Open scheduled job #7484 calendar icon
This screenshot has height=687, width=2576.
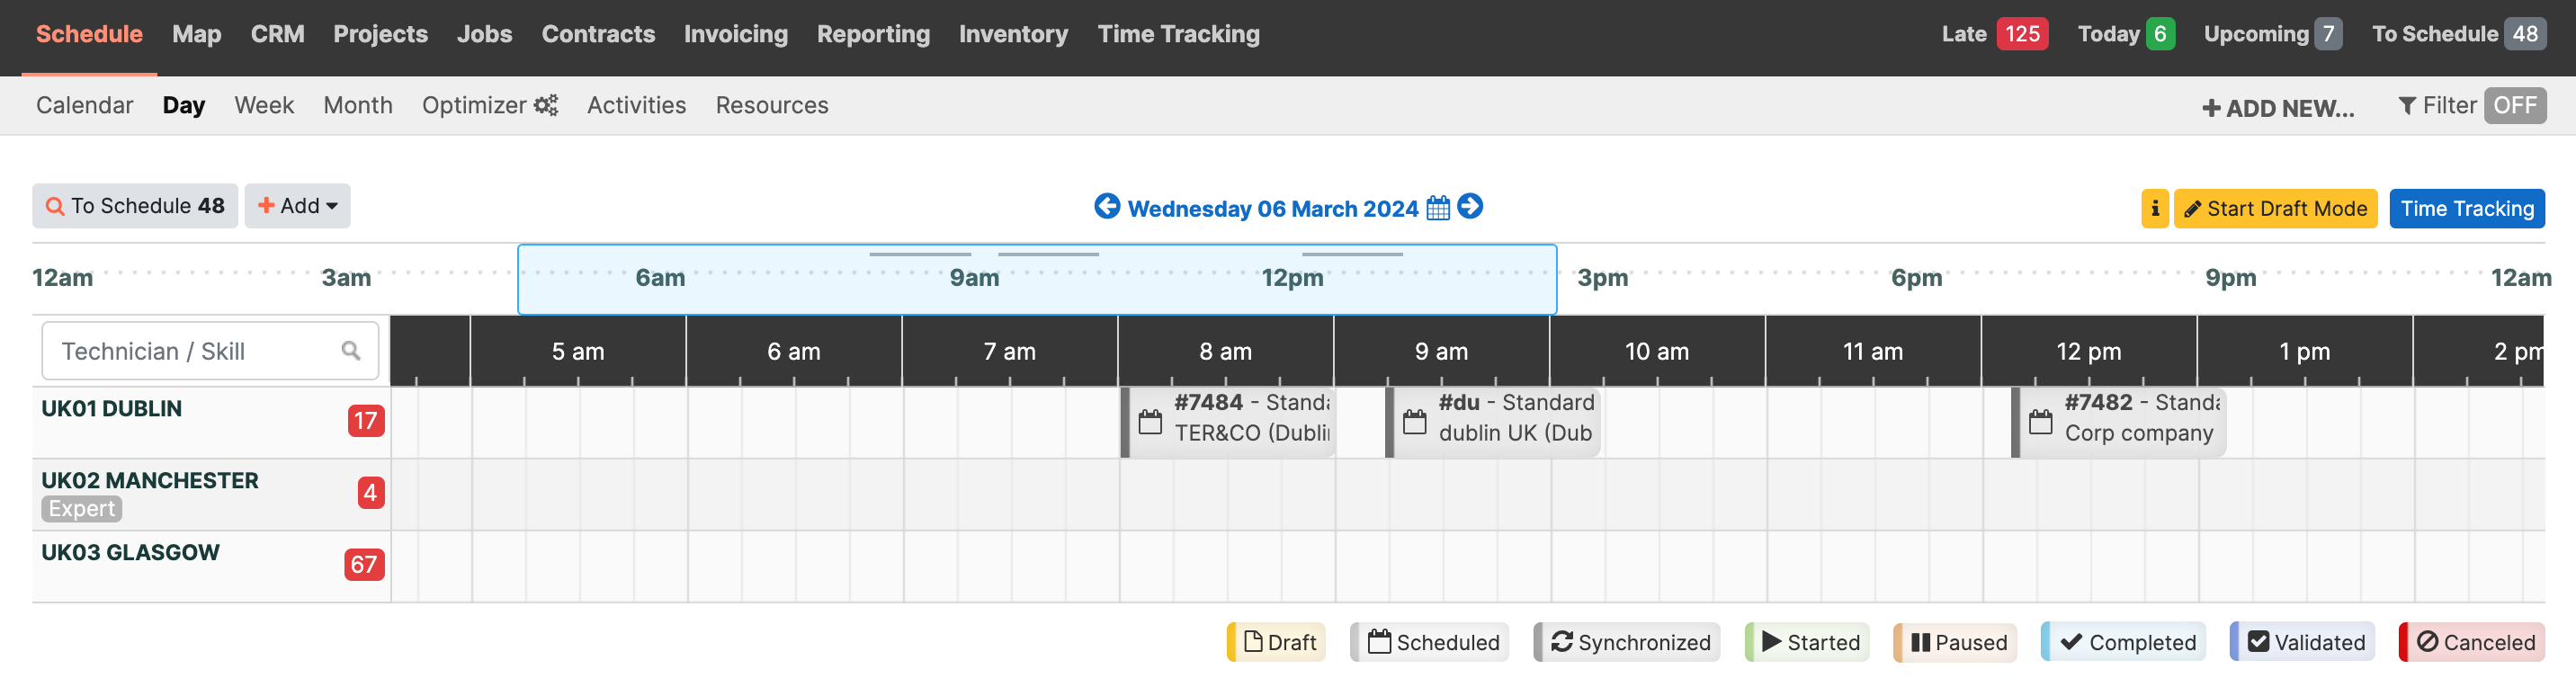click(1150, 421)
